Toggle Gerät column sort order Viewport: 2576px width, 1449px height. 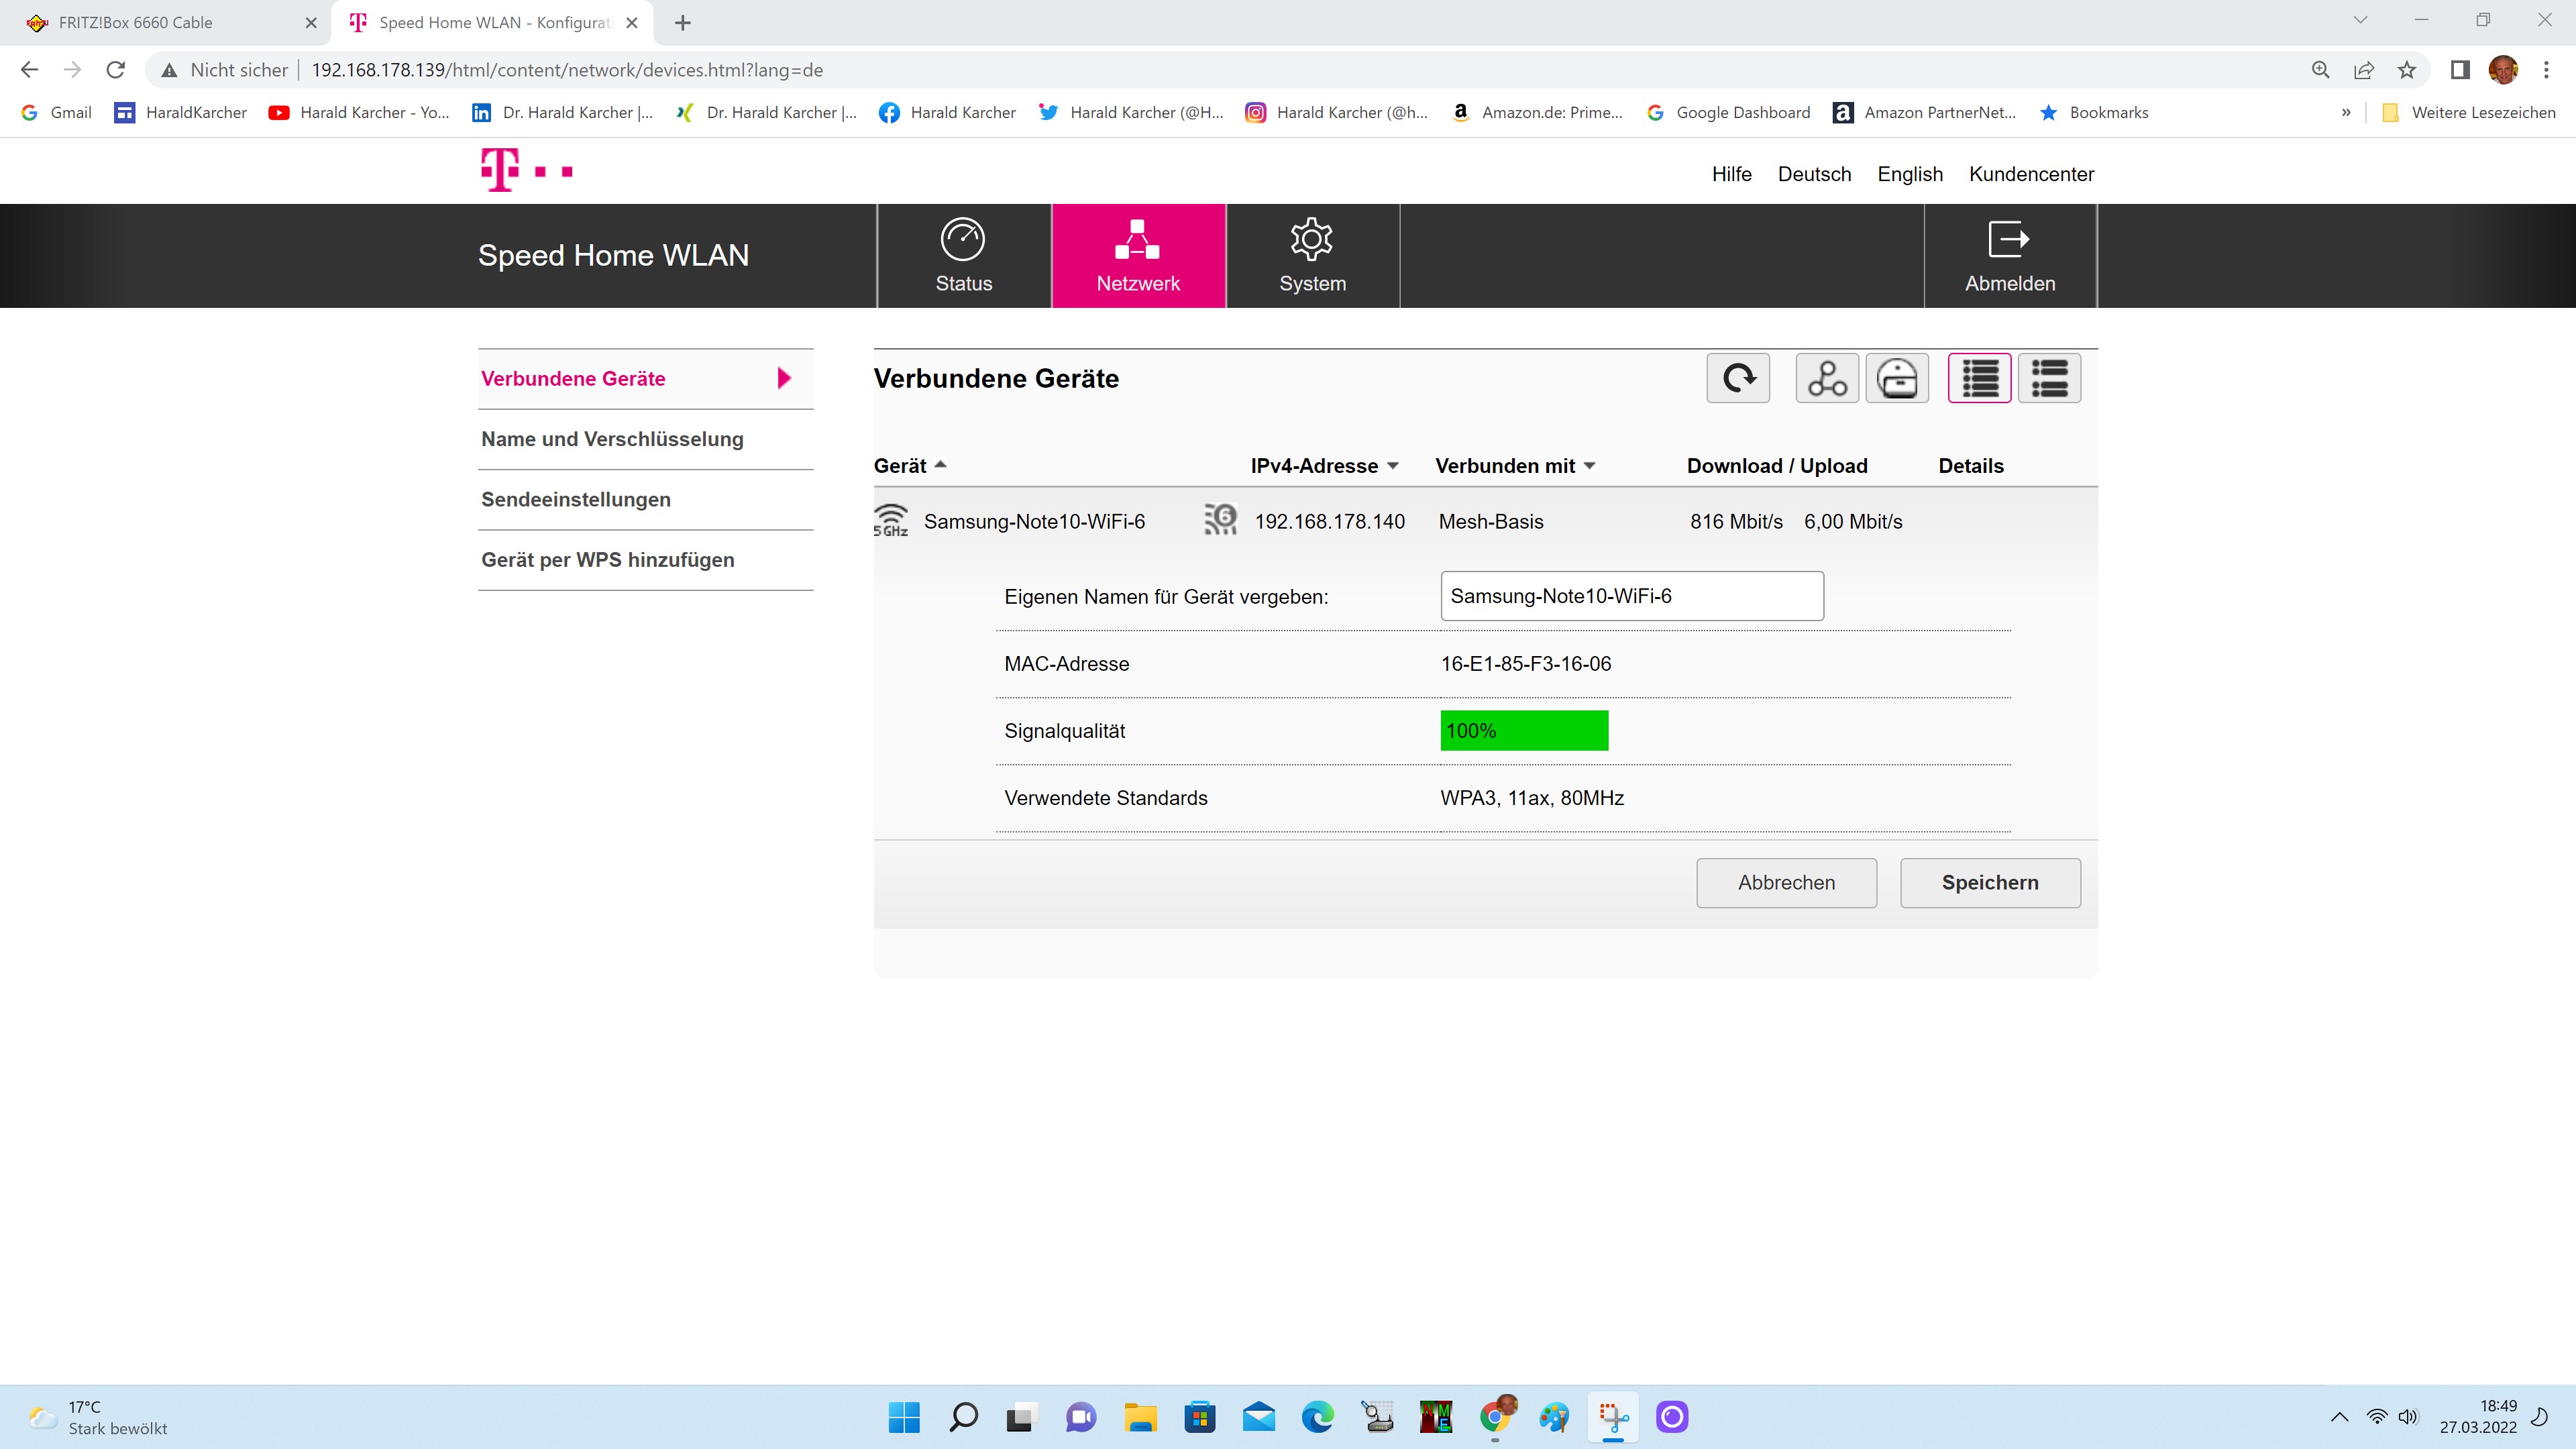pyautogui.click(x=940, y=465)
